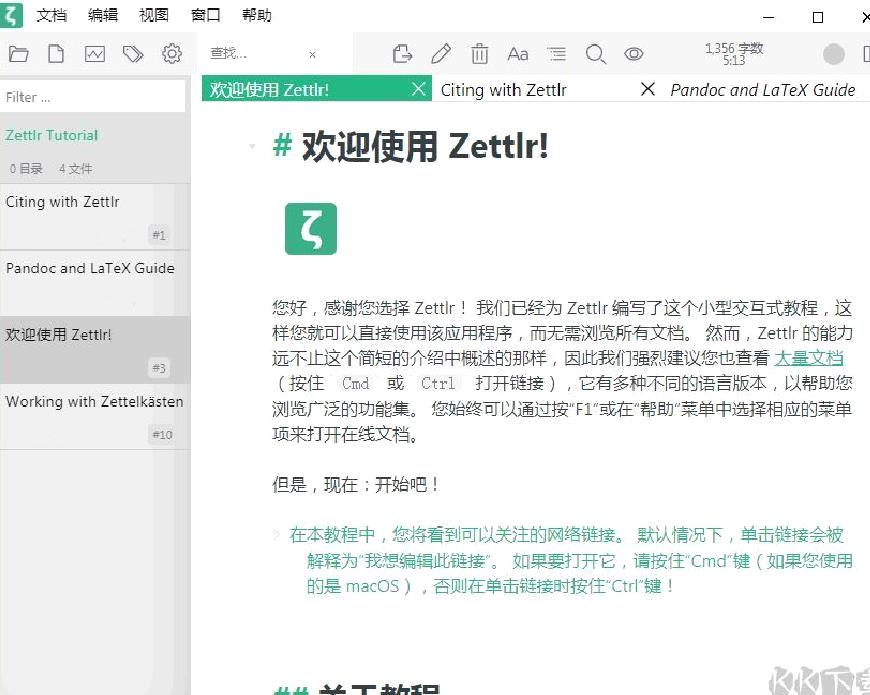The width and height of the screenshot is (870, 695).
Task: Click the 4 文件 count label
Action: [75, 169]
